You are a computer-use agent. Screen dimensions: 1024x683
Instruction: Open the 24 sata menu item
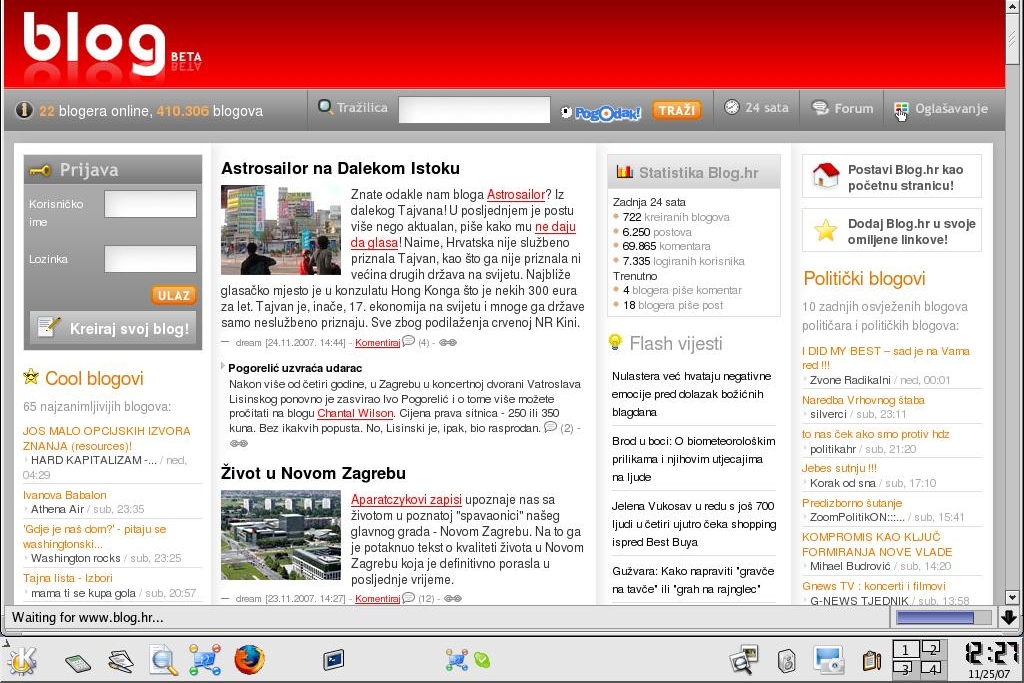757,108
